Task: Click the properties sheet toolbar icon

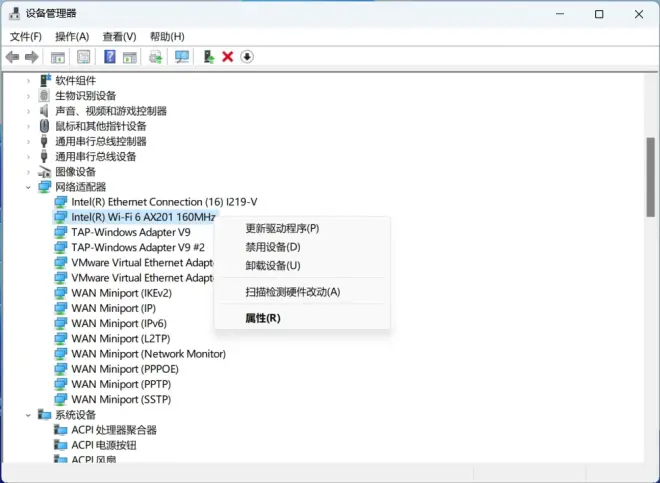Action: [84, 57]
